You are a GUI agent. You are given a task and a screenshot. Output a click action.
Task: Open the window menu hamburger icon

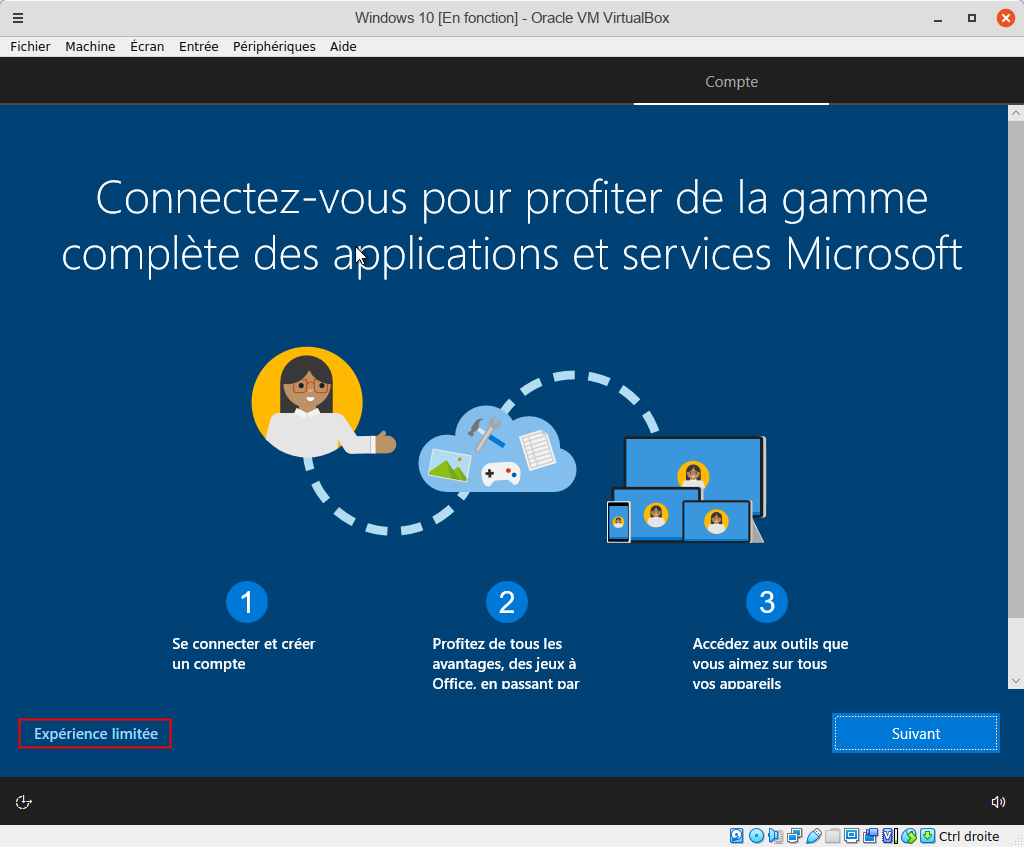pyautogui.click(x=18, y=18)
